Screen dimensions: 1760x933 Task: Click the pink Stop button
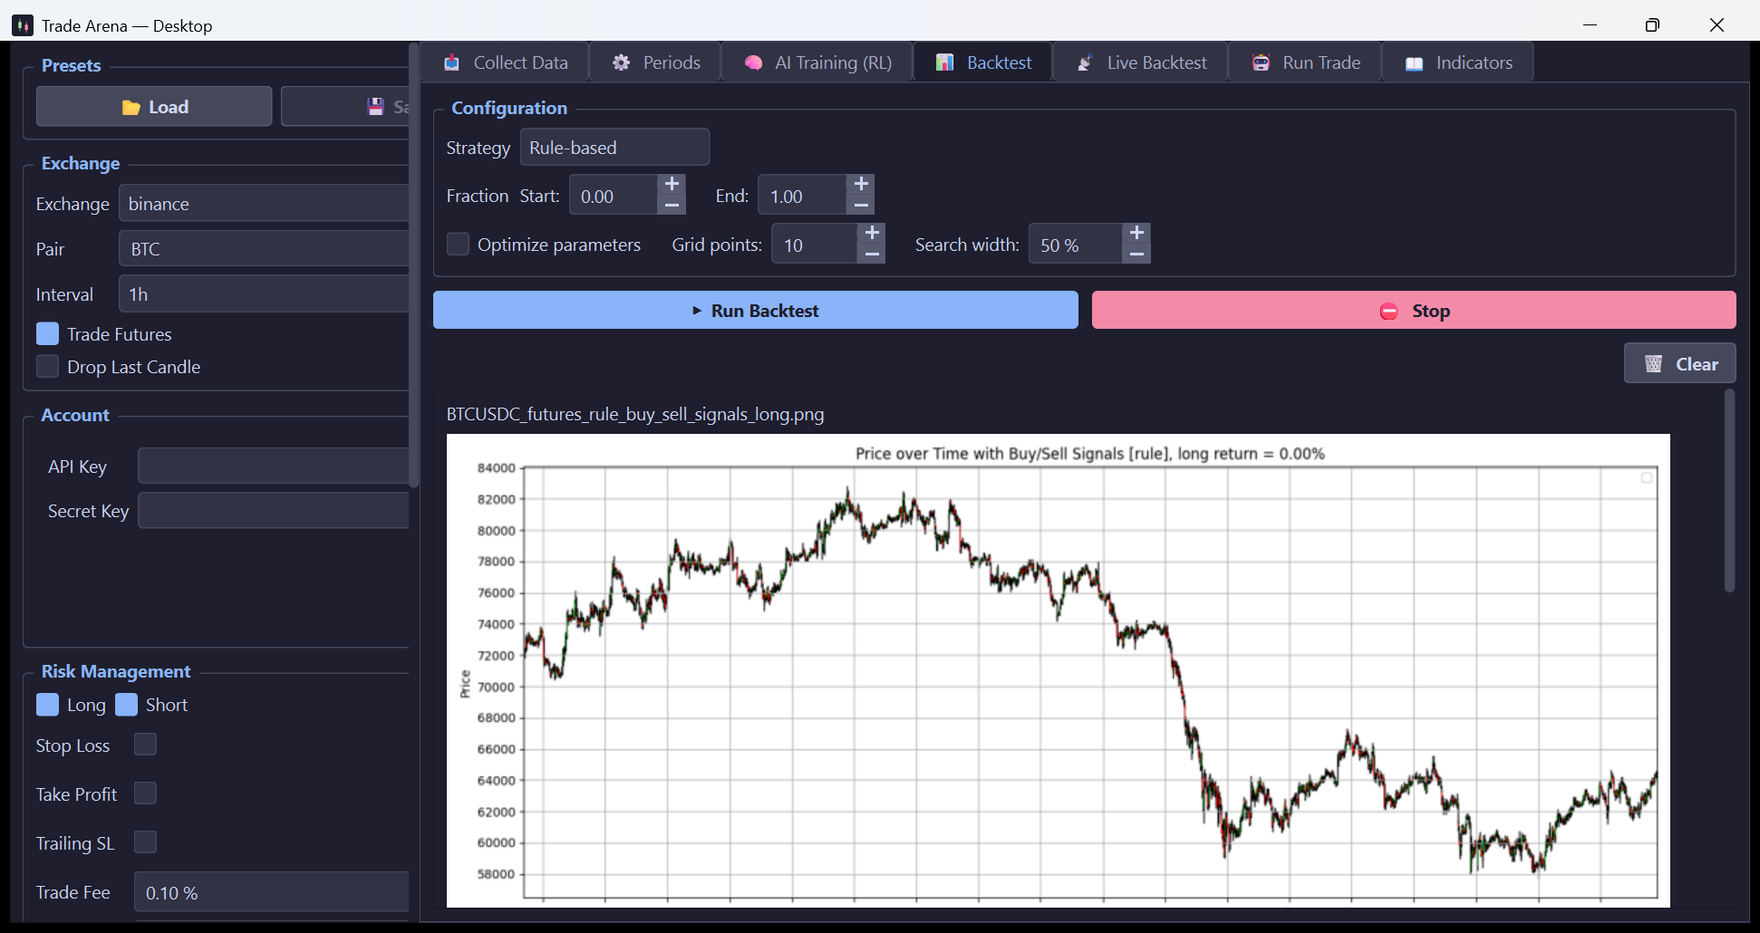1414,310
